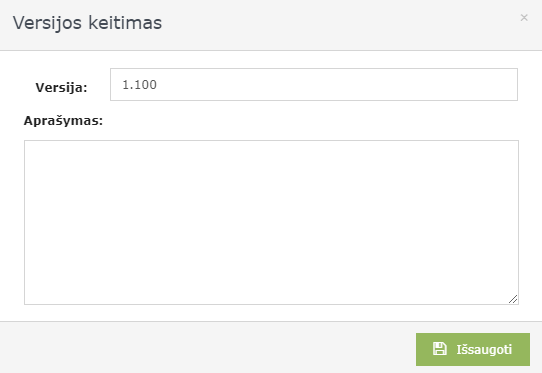Click the diskette icon beside Išsaugoti
The height and width of the screenshot is (373, 542).
440,348
